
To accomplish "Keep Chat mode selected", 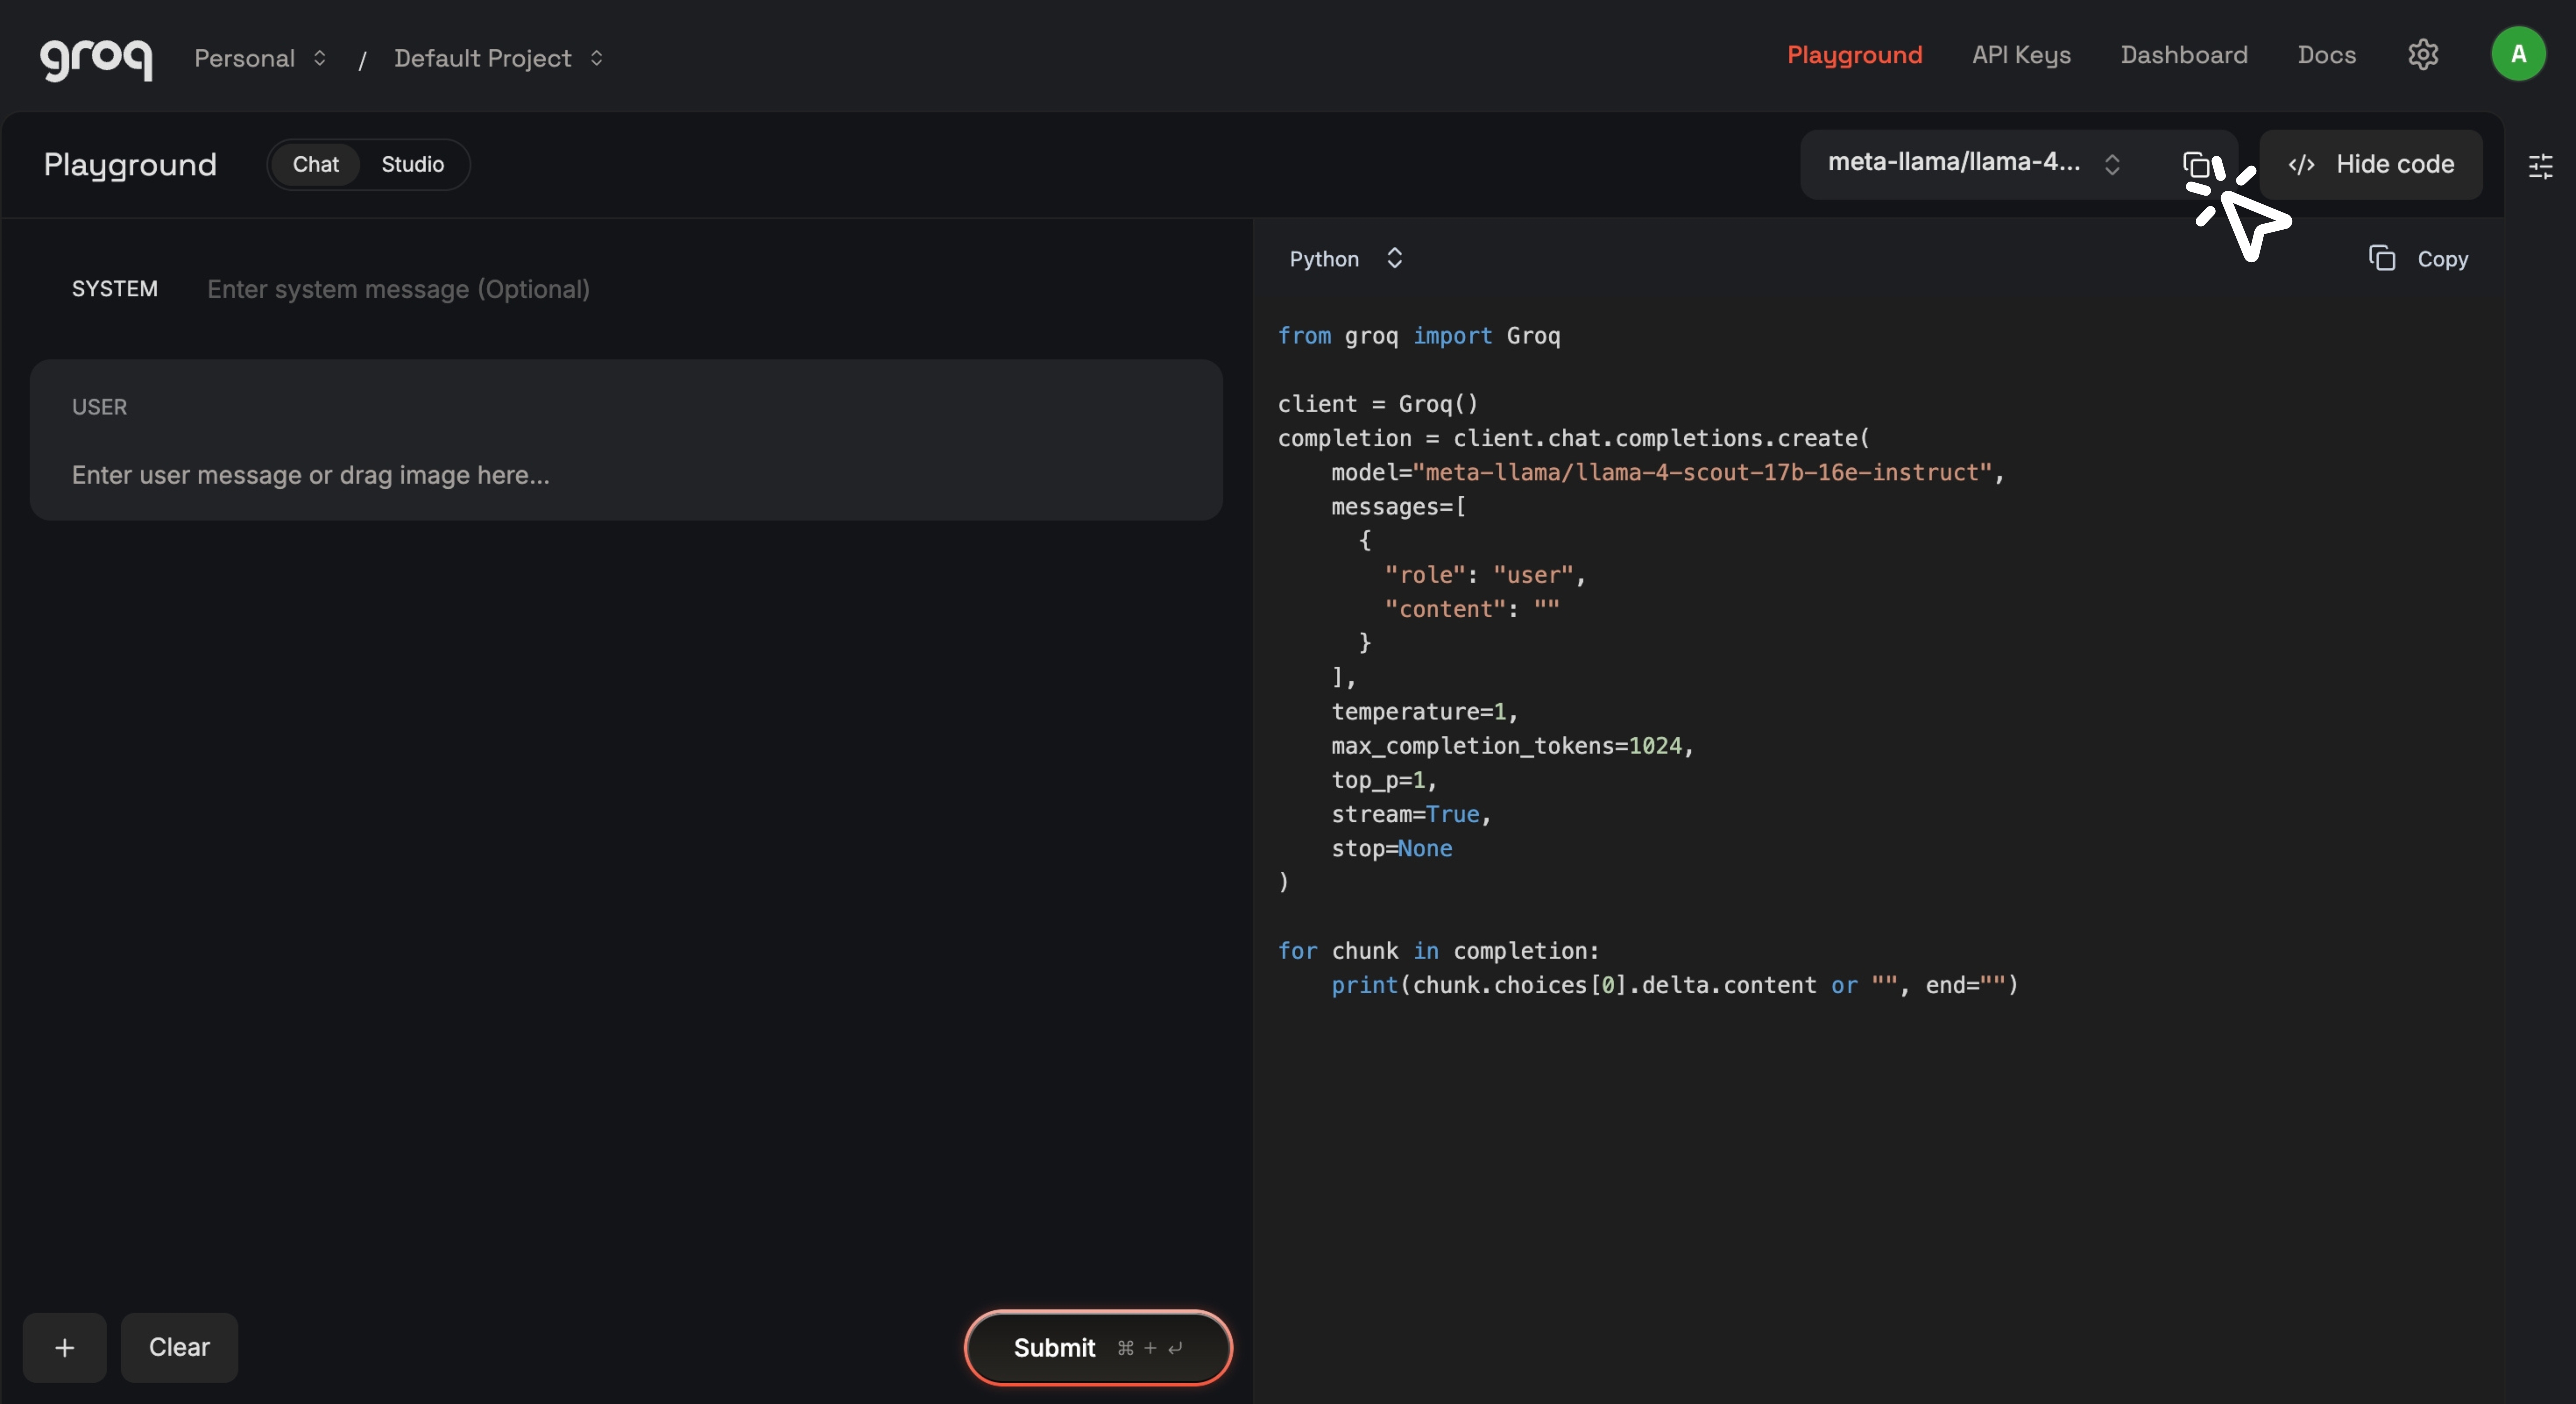I will pyautogui.click(x=315, y=164).
